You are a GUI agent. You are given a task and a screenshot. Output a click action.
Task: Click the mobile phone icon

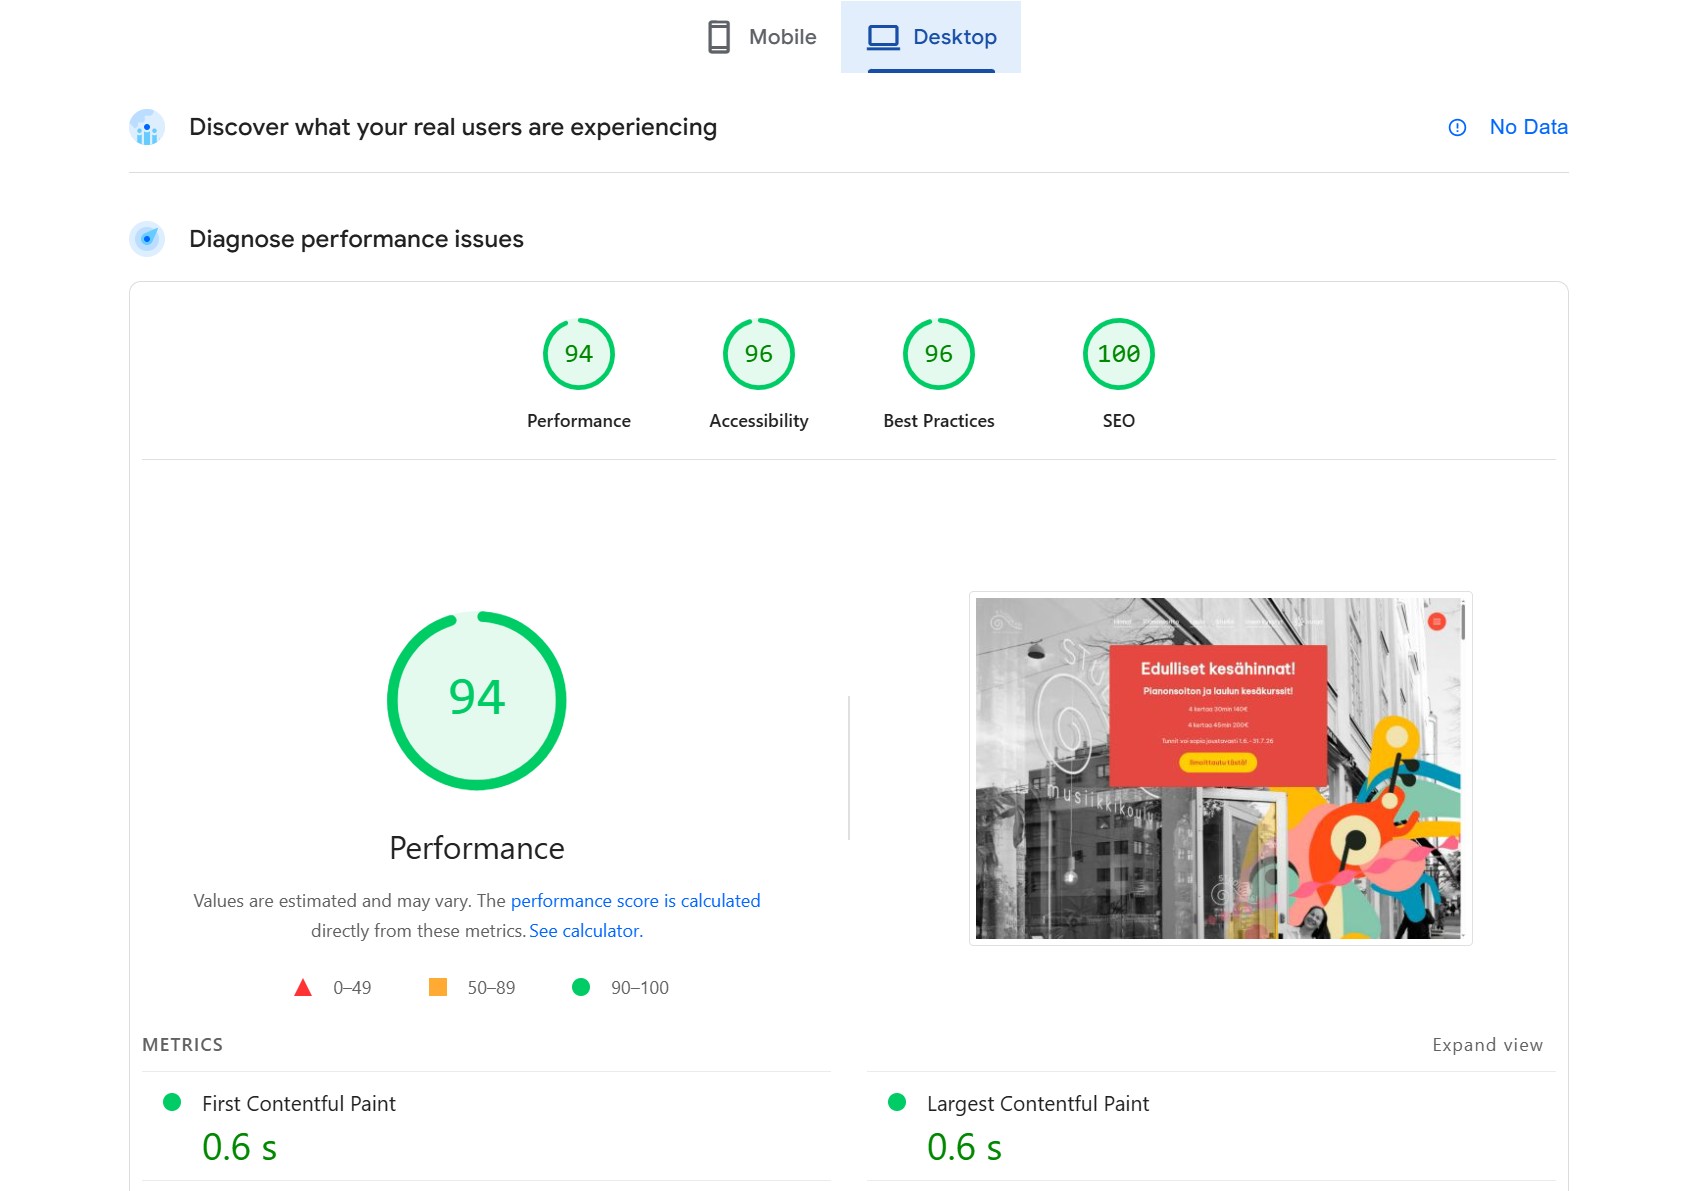[x=719, y=37]
